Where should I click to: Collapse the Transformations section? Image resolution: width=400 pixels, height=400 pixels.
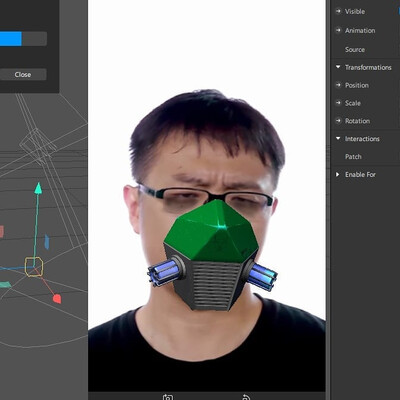tap(338, 67)
